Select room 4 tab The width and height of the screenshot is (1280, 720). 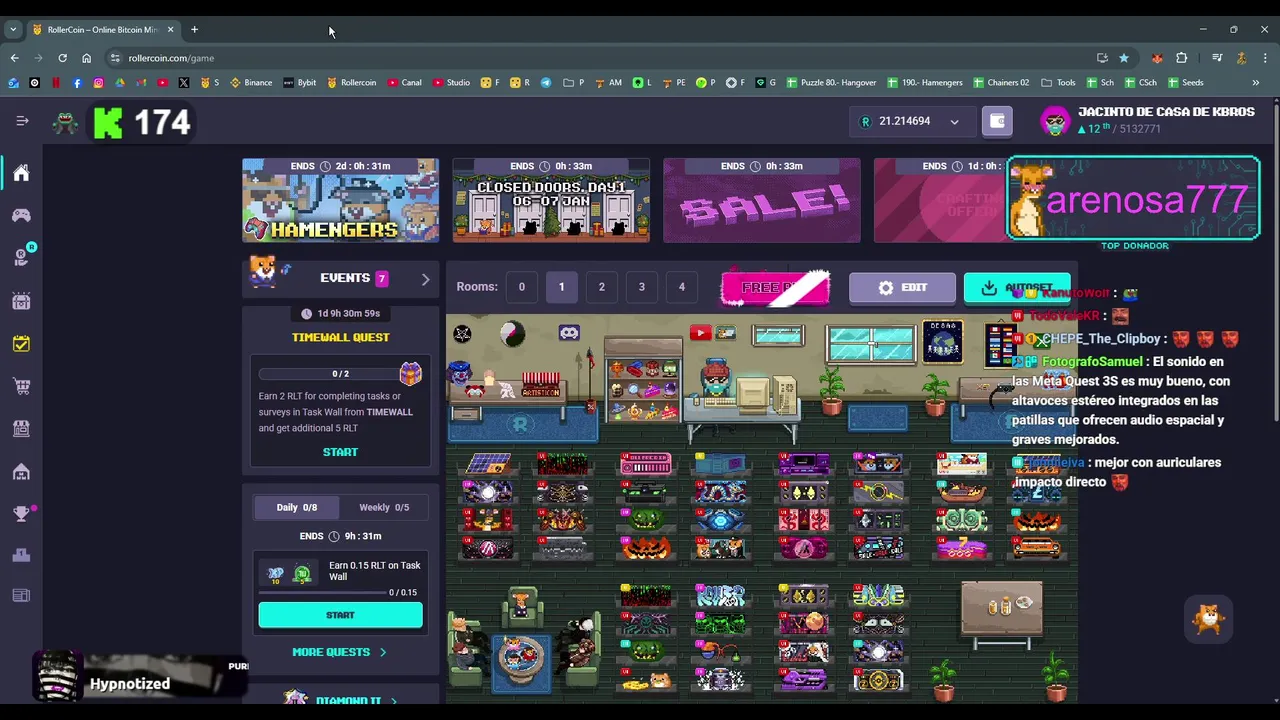(682, 287)
